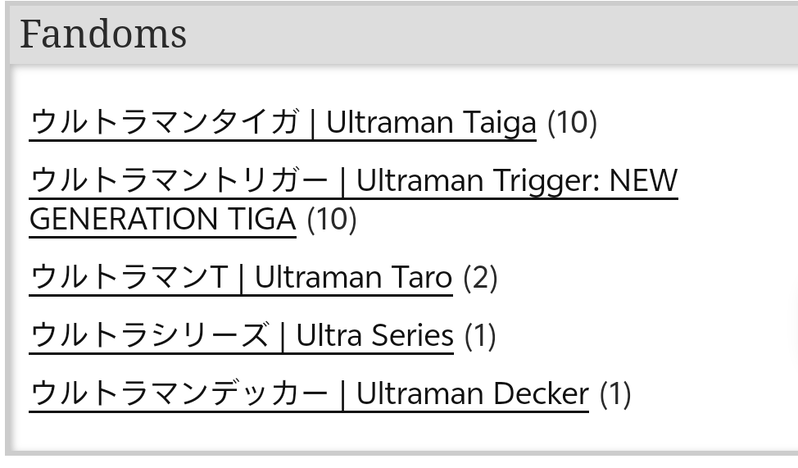Click the count (10) after GENERATION TIGA
The width and height of the screenshot is (798, 468).
pos(331,219)
